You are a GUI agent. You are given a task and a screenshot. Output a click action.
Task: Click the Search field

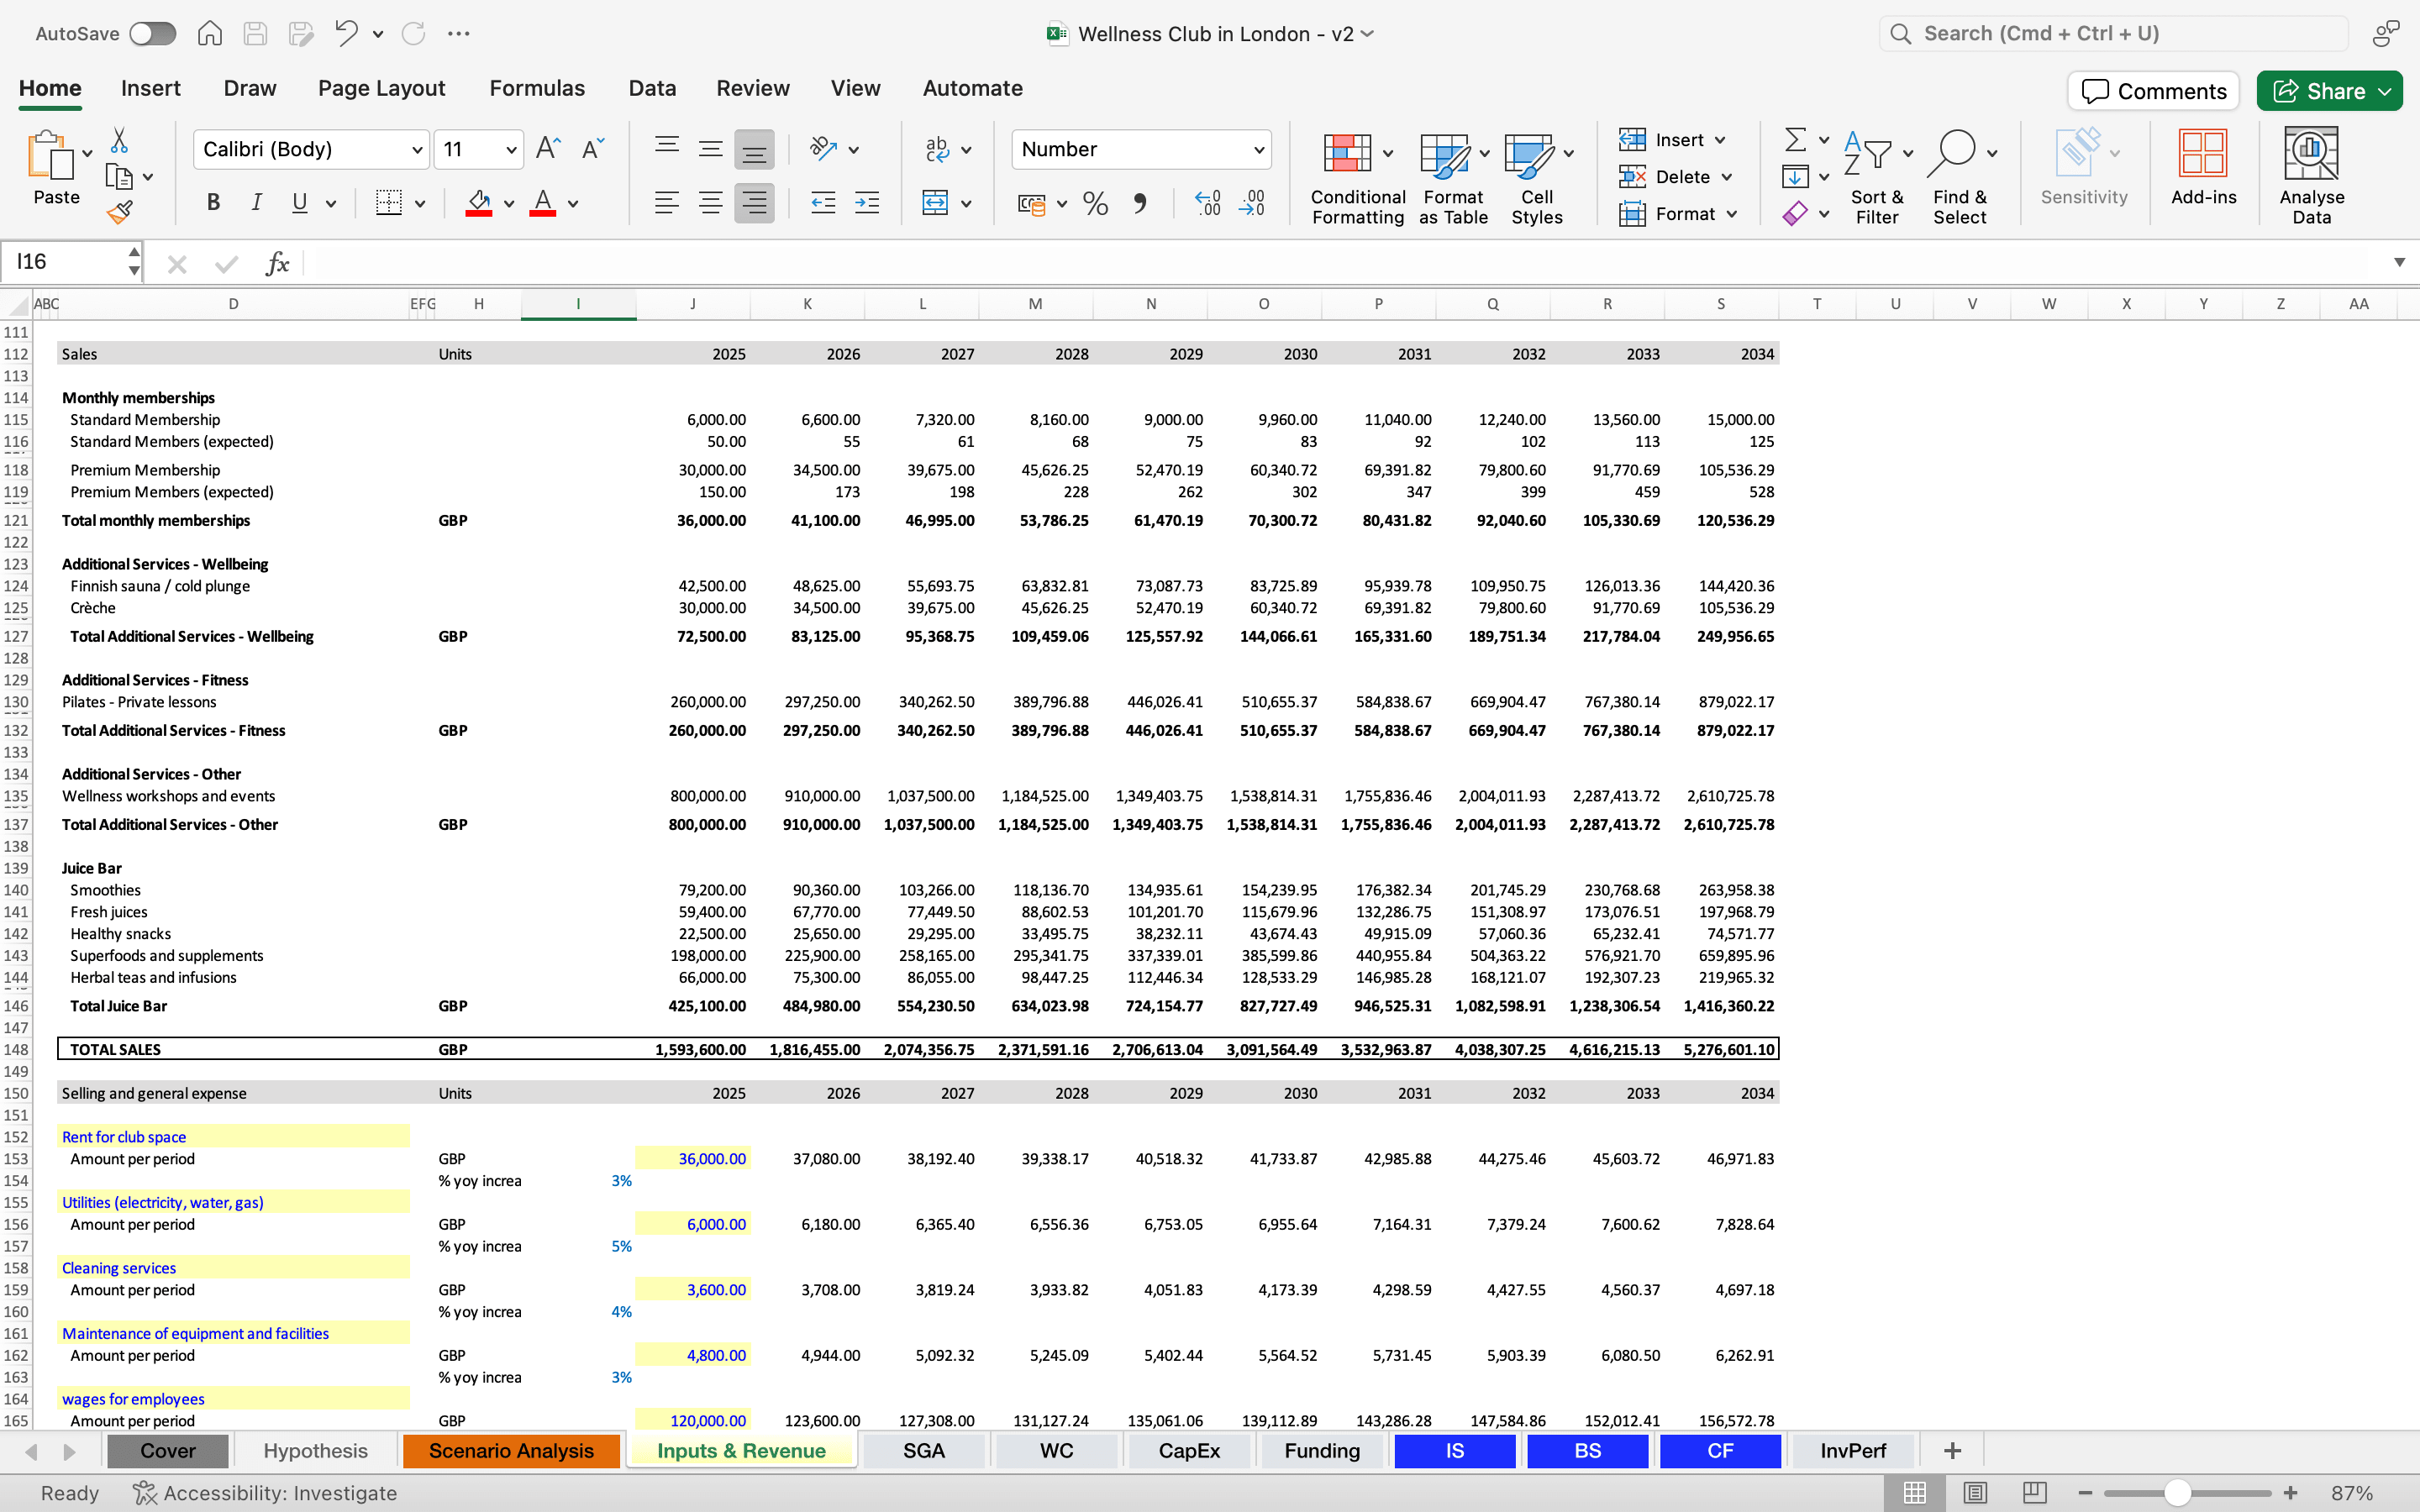tap(2113, 34)
